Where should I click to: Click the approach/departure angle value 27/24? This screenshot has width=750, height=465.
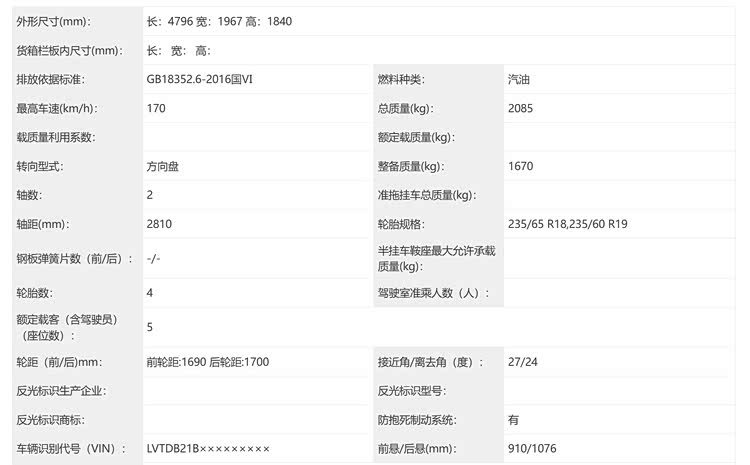click(x=523, y=362)
